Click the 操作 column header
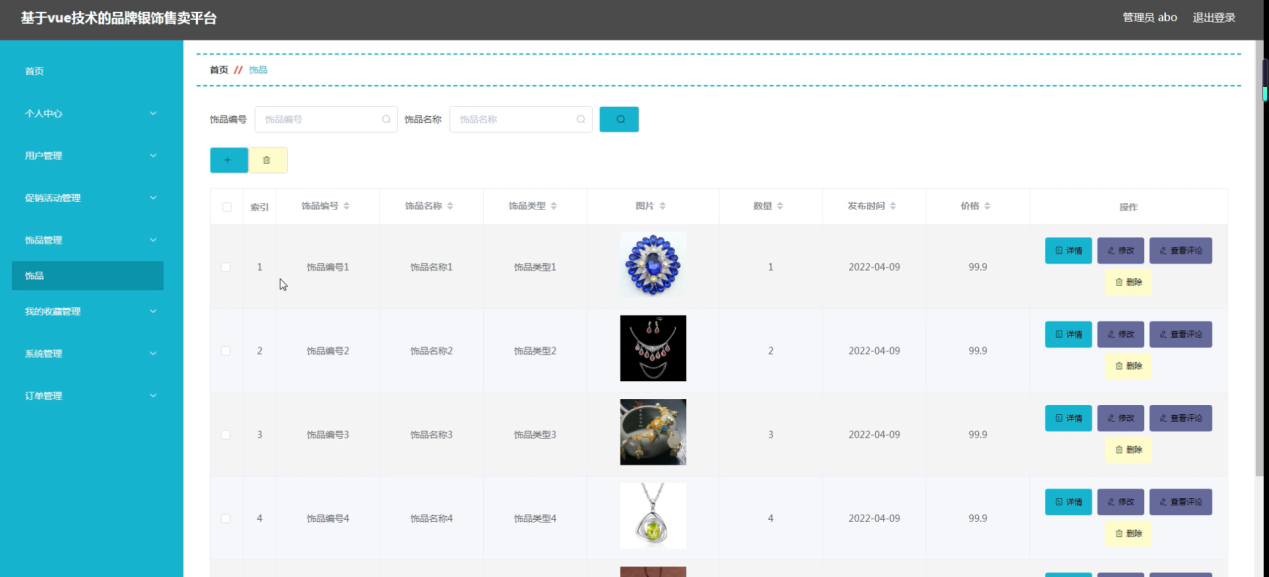The width and height of the screenshot is (1269, 577). tap(1128, 207)
